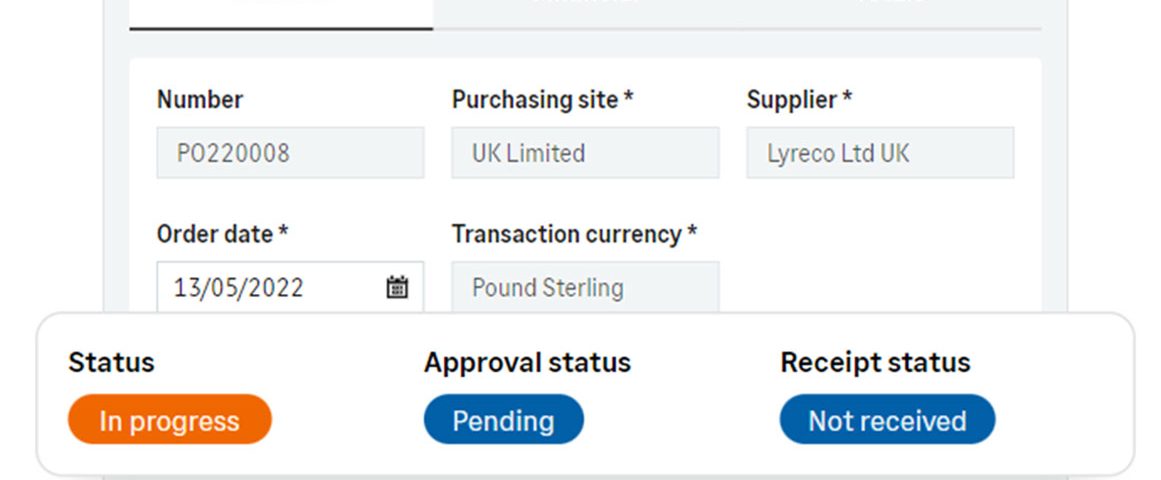Image resolution: width=1161 pixels, height=480 pixels.
Task: Click the Receipt status heading
Action: (x=875, y=362)
